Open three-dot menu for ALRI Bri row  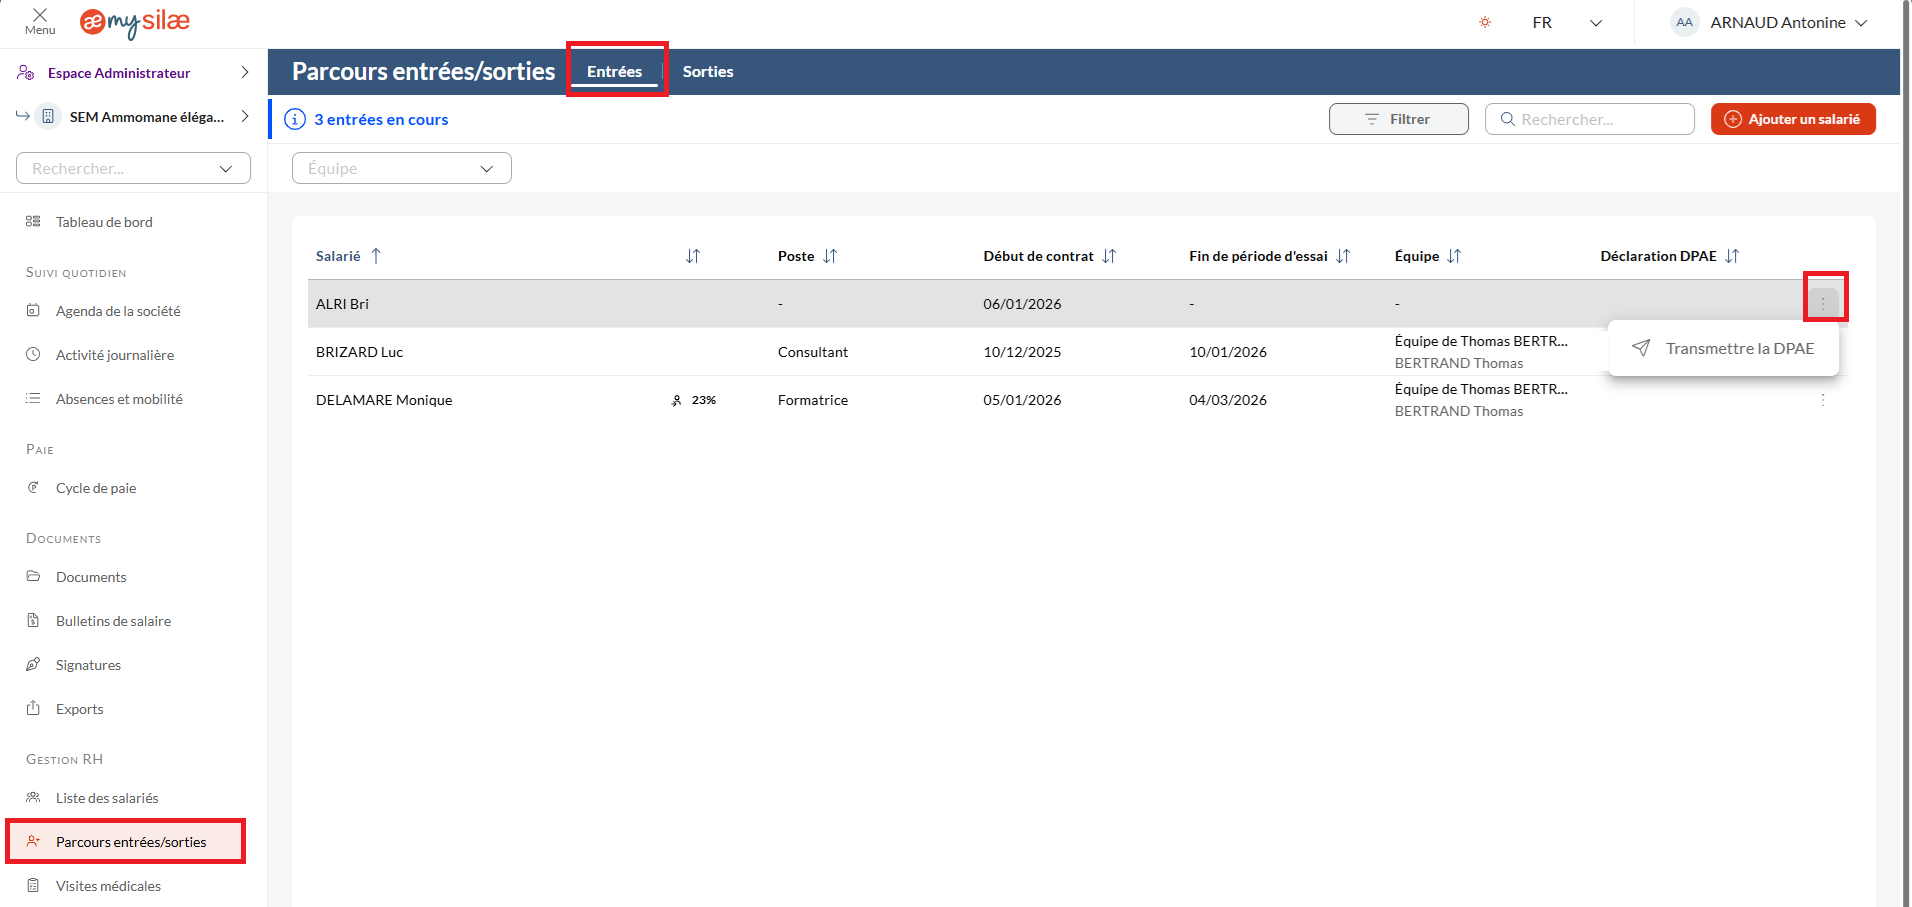(1823, 303)
